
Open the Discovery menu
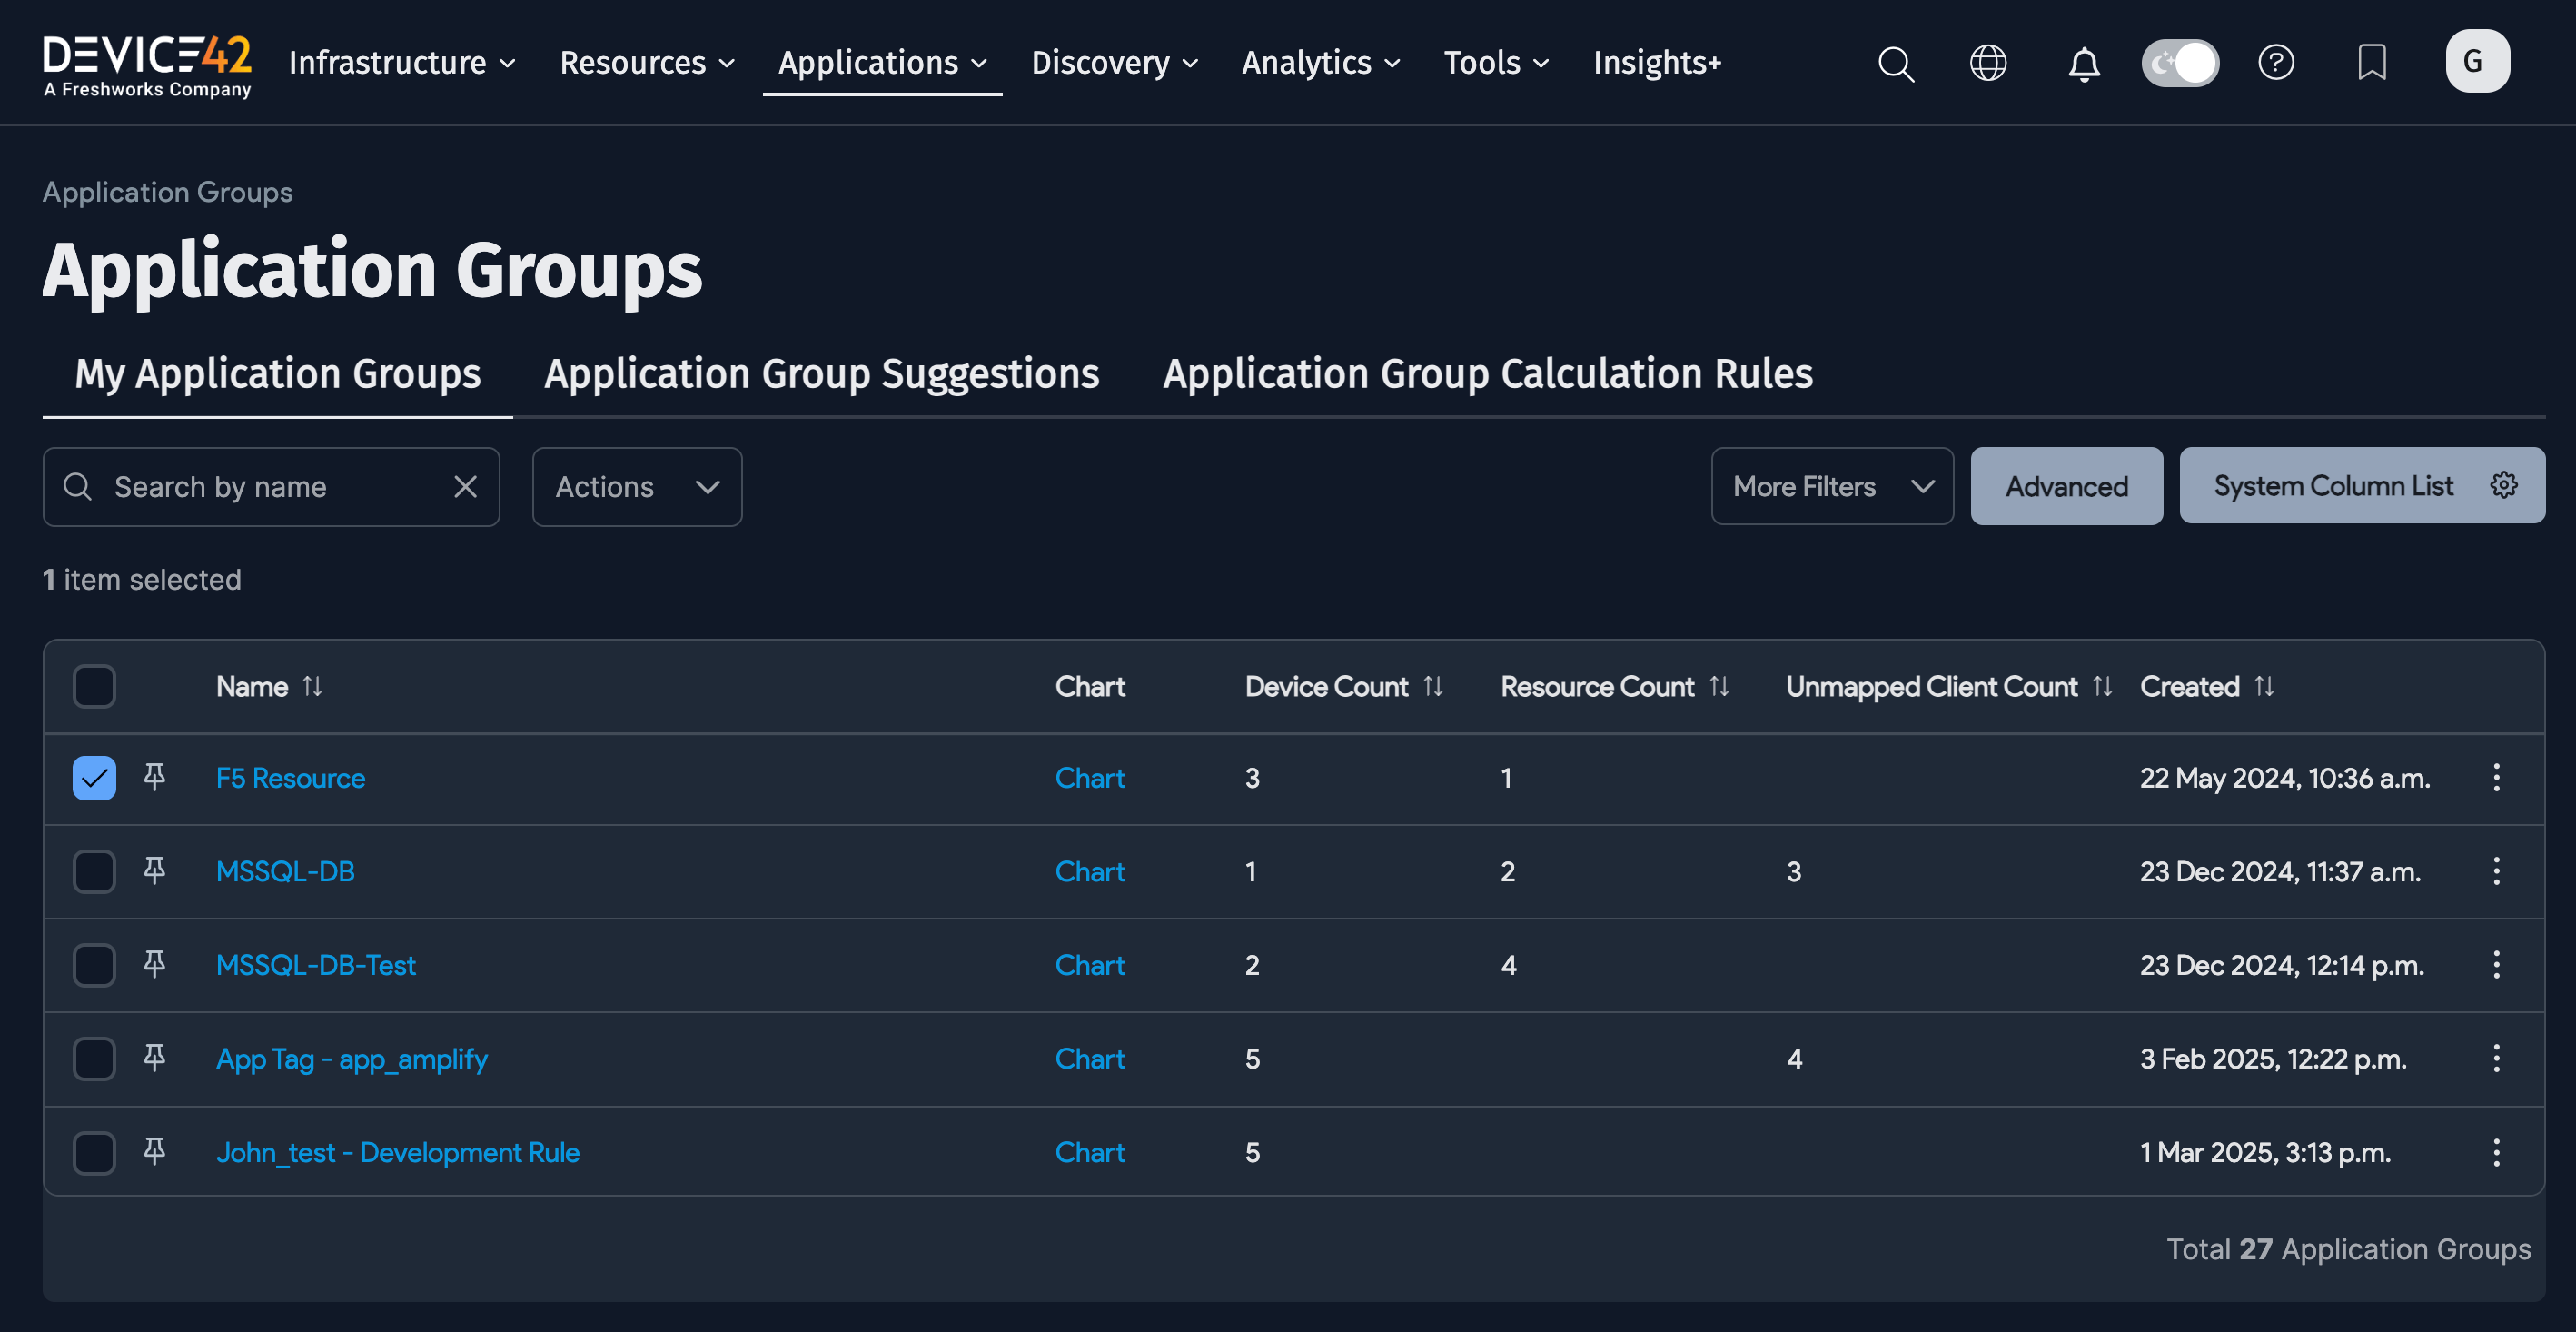(x=1113, y=62)
